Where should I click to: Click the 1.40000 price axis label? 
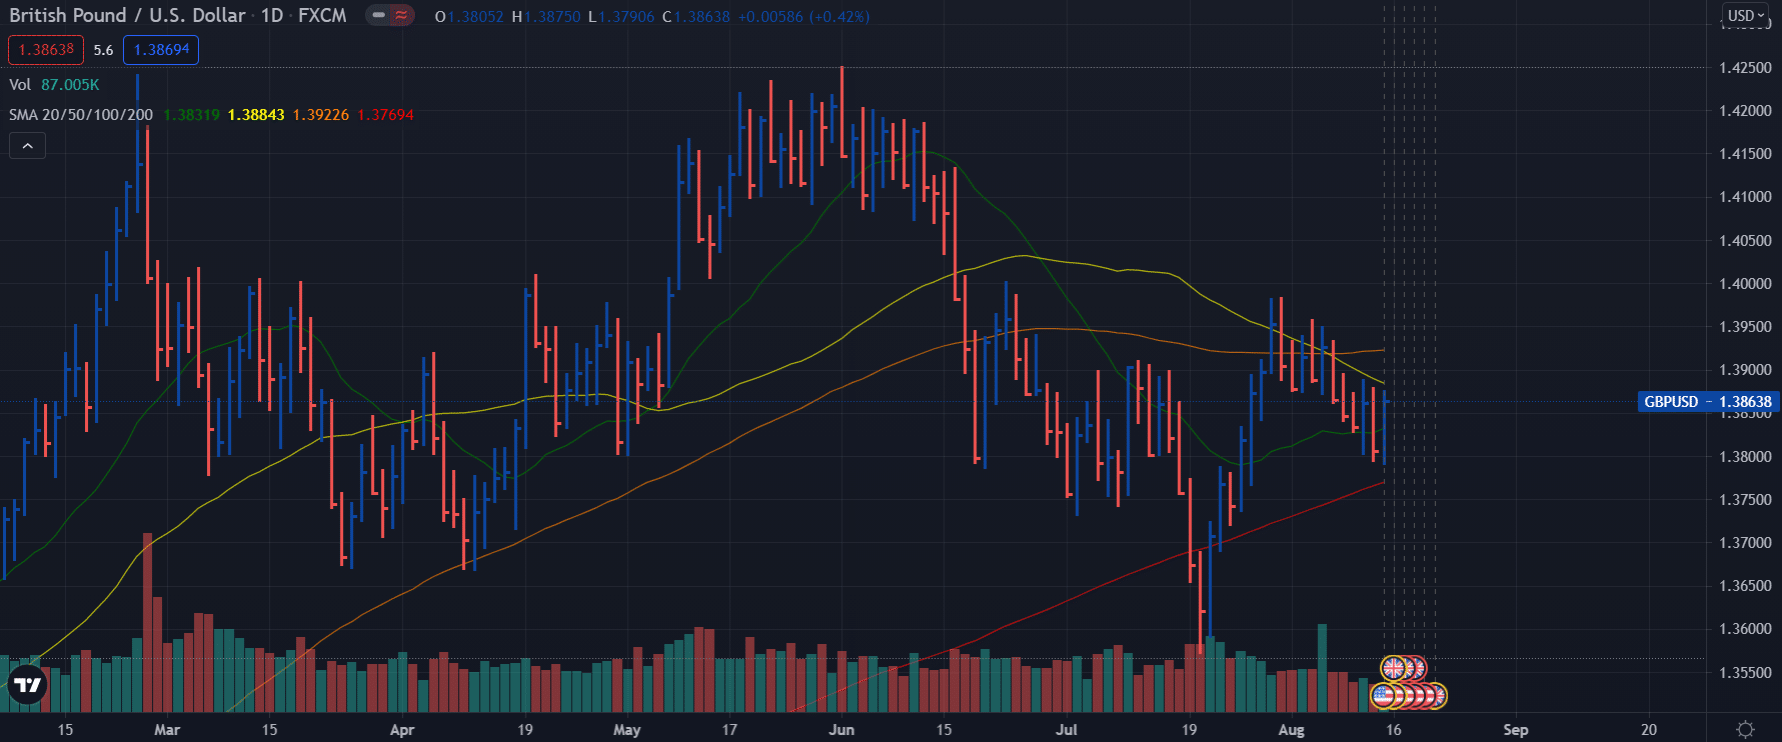(1745, 284)
